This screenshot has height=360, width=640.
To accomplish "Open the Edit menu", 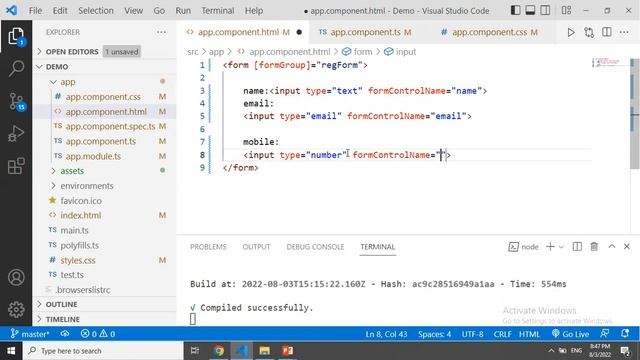I will (60, 11).
